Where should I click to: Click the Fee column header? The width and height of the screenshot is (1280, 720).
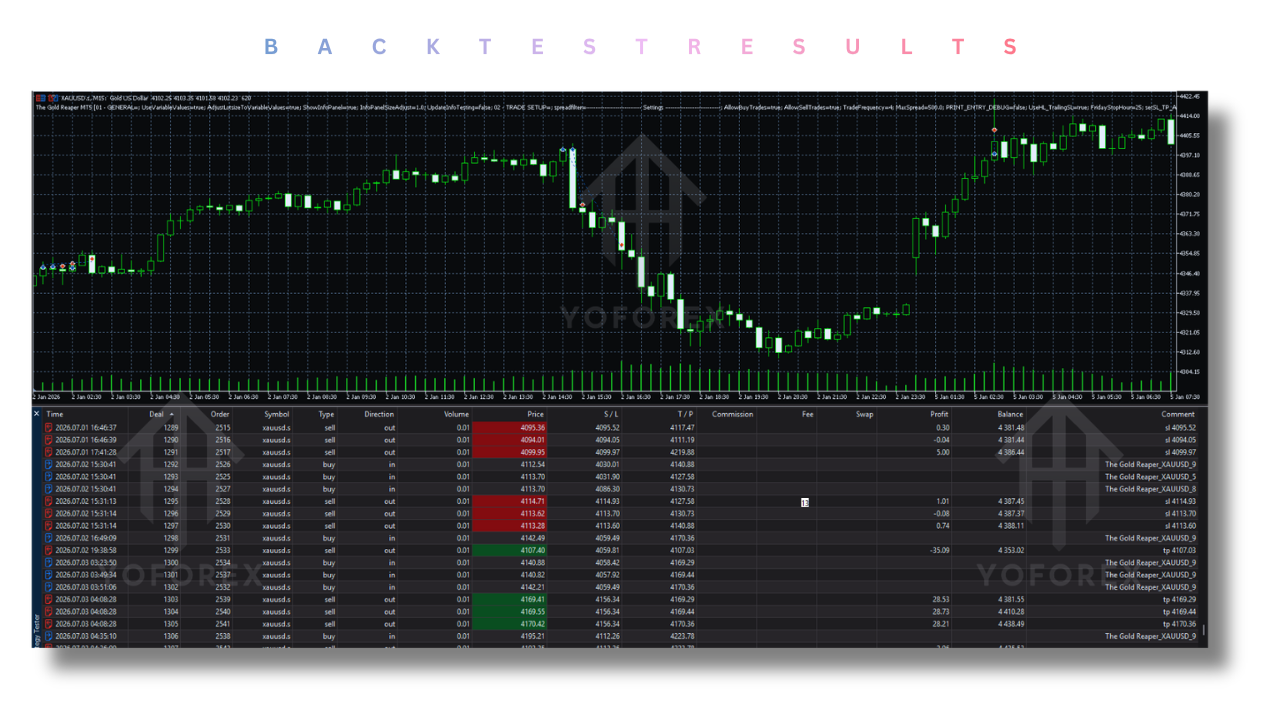[x=808, y=414]
